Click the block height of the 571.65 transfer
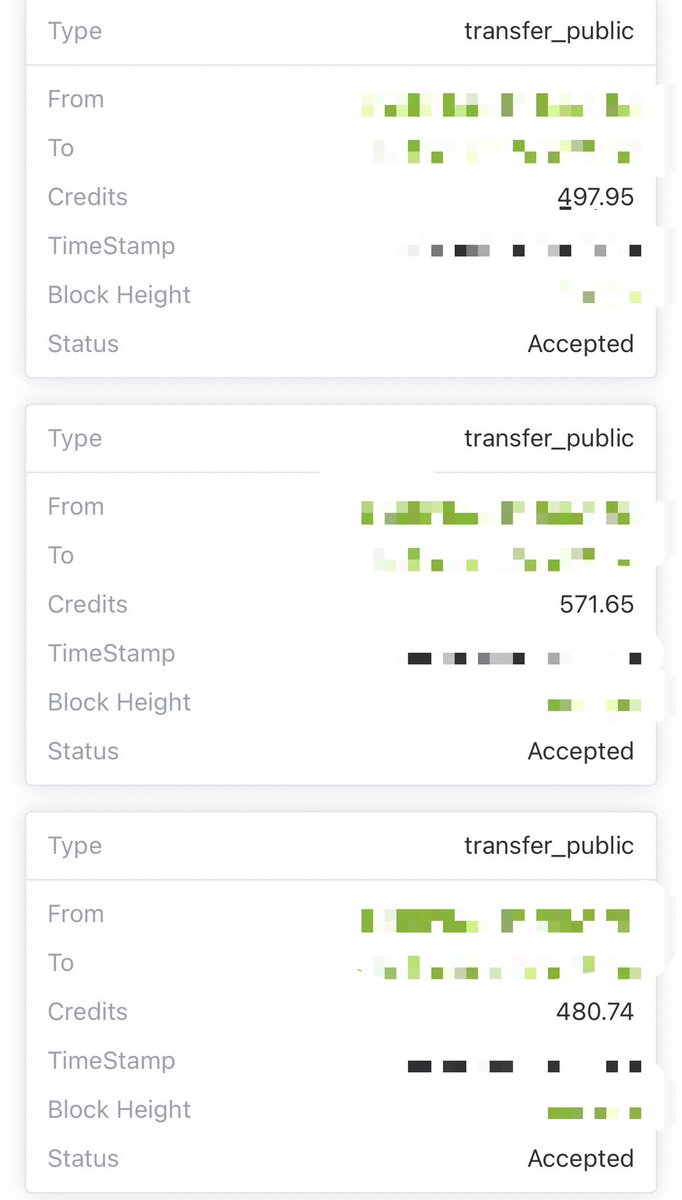This screenshot has width=682, height=1200. pos(595,705)
